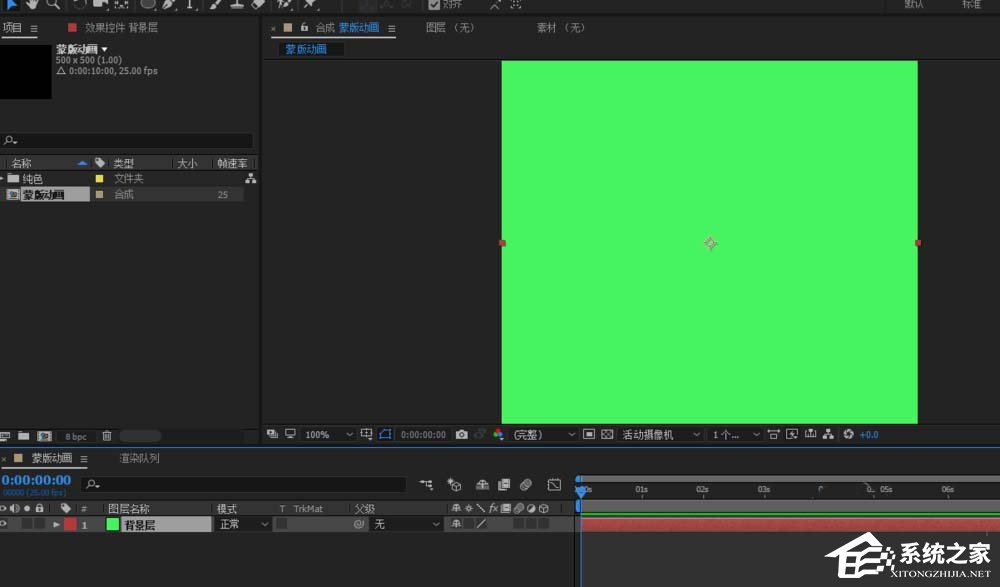1000x587 pixels.
Task: Click the trash icon in the Project panel
Action: coord(107,436)
